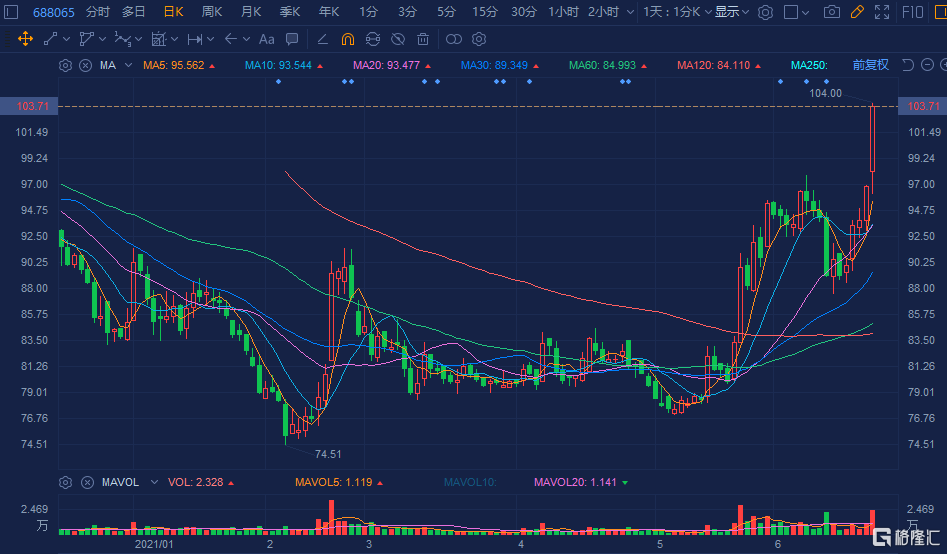The width and height of the screenshot is (947, 554).
Task: Open the layout square dropdown
Action: [x=796, y=12]
